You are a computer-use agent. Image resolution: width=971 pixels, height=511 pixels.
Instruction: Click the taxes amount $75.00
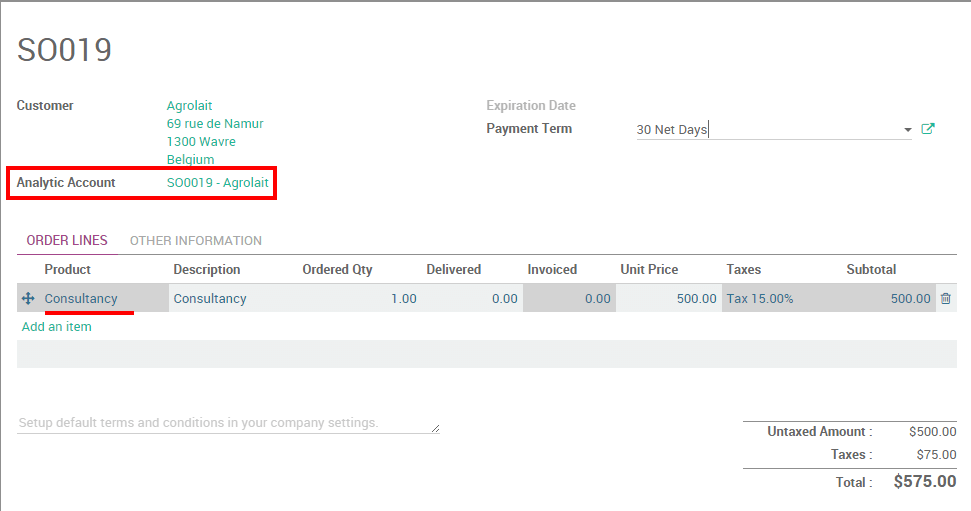(936, 455)
